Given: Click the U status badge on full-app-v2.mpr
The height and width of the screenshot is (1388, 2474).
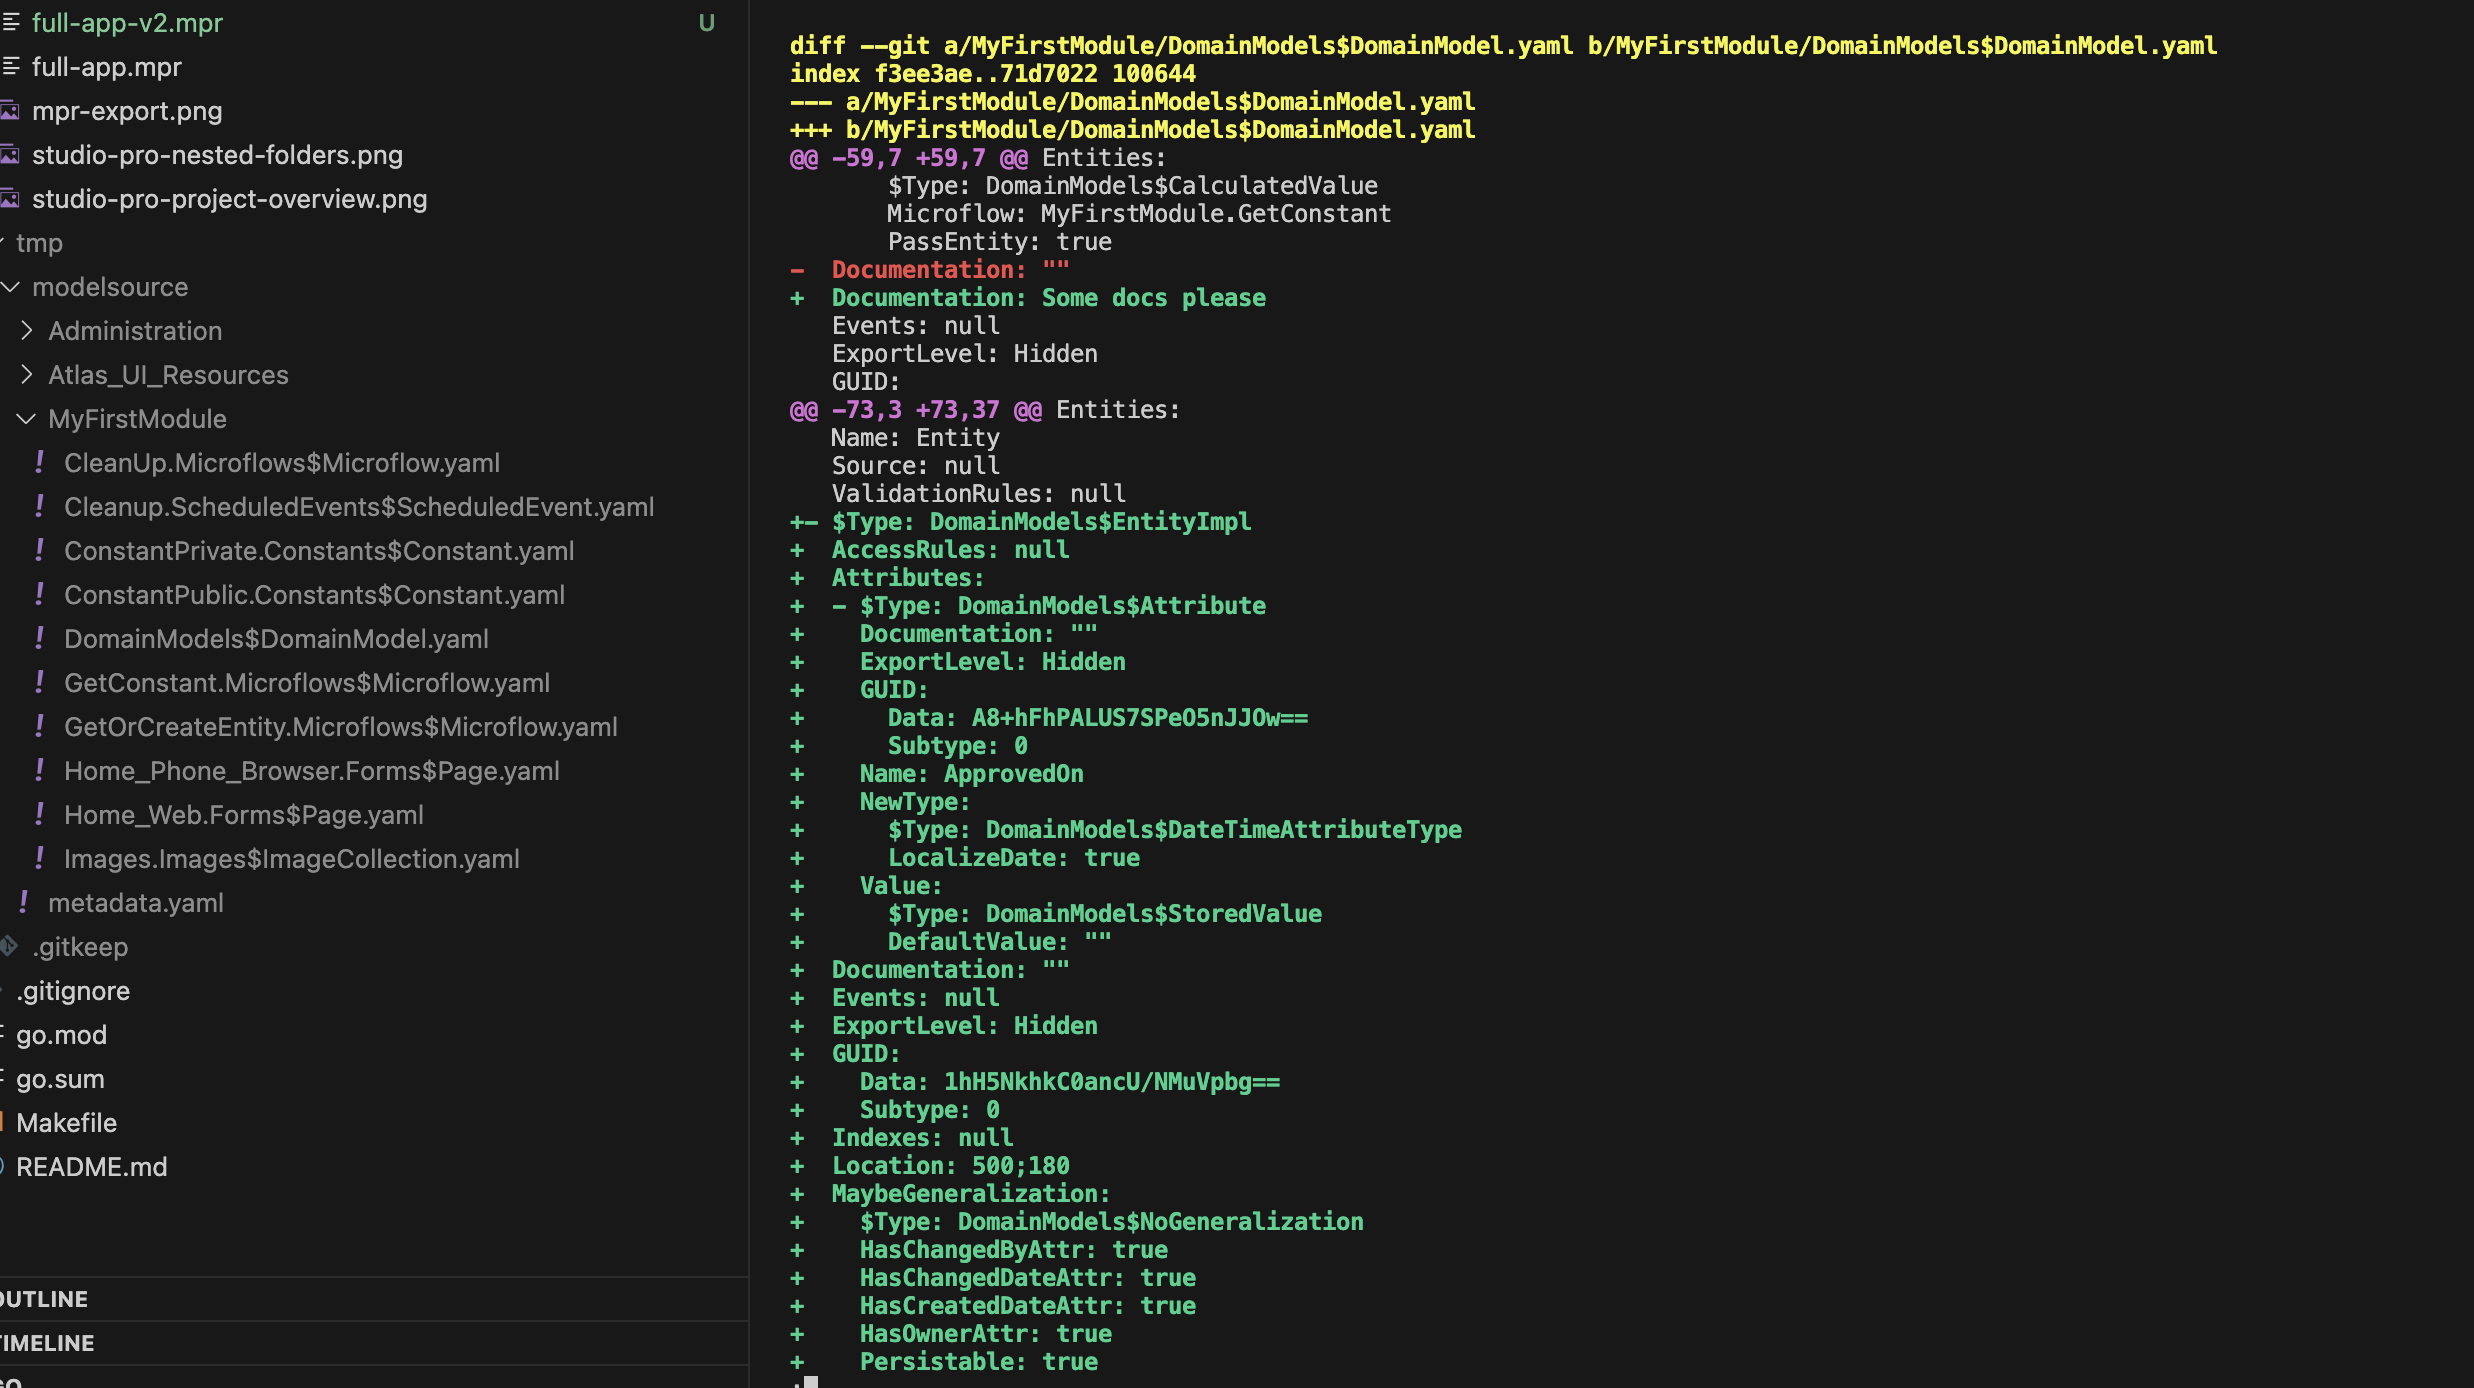Looking at the screenshot, I should tap(708, 22).
